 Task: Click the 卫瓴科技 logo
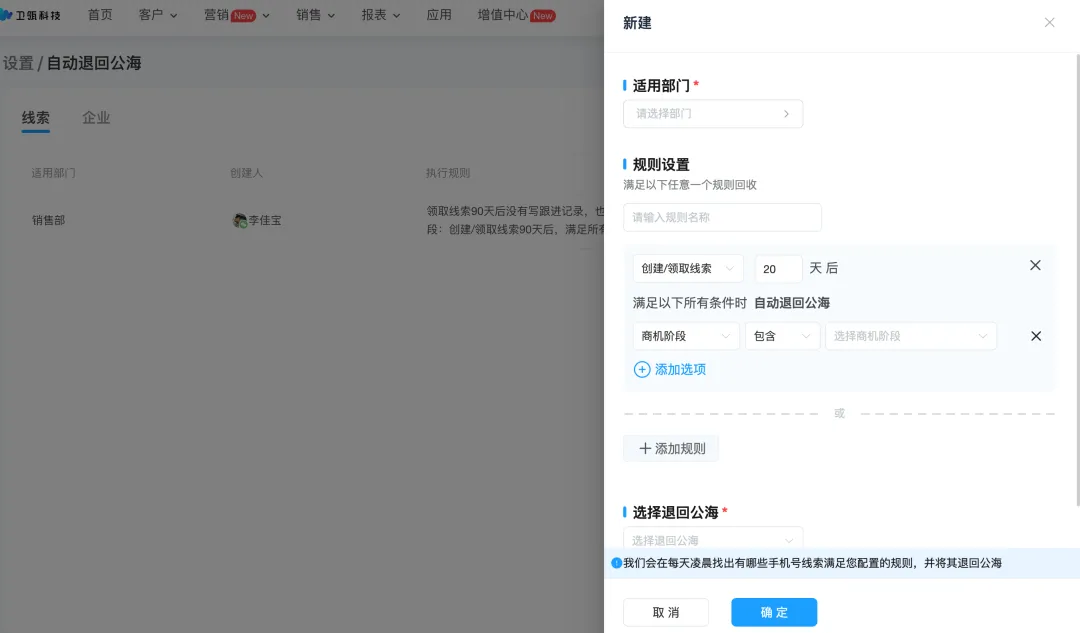[x=30, y=14]
